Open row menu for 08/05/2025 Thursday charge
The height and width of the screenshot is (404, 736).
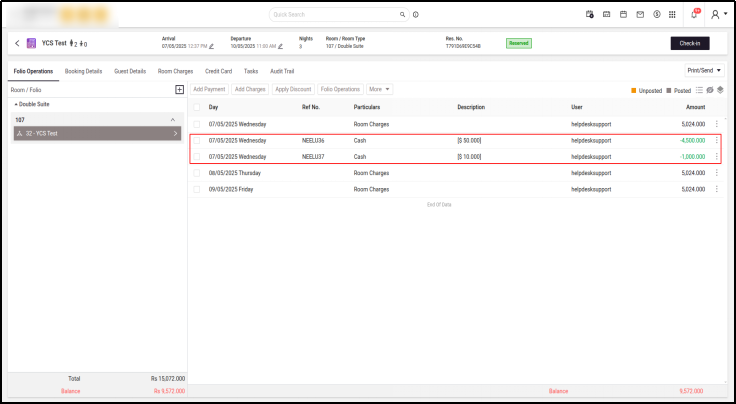click(x=716, y=173)
